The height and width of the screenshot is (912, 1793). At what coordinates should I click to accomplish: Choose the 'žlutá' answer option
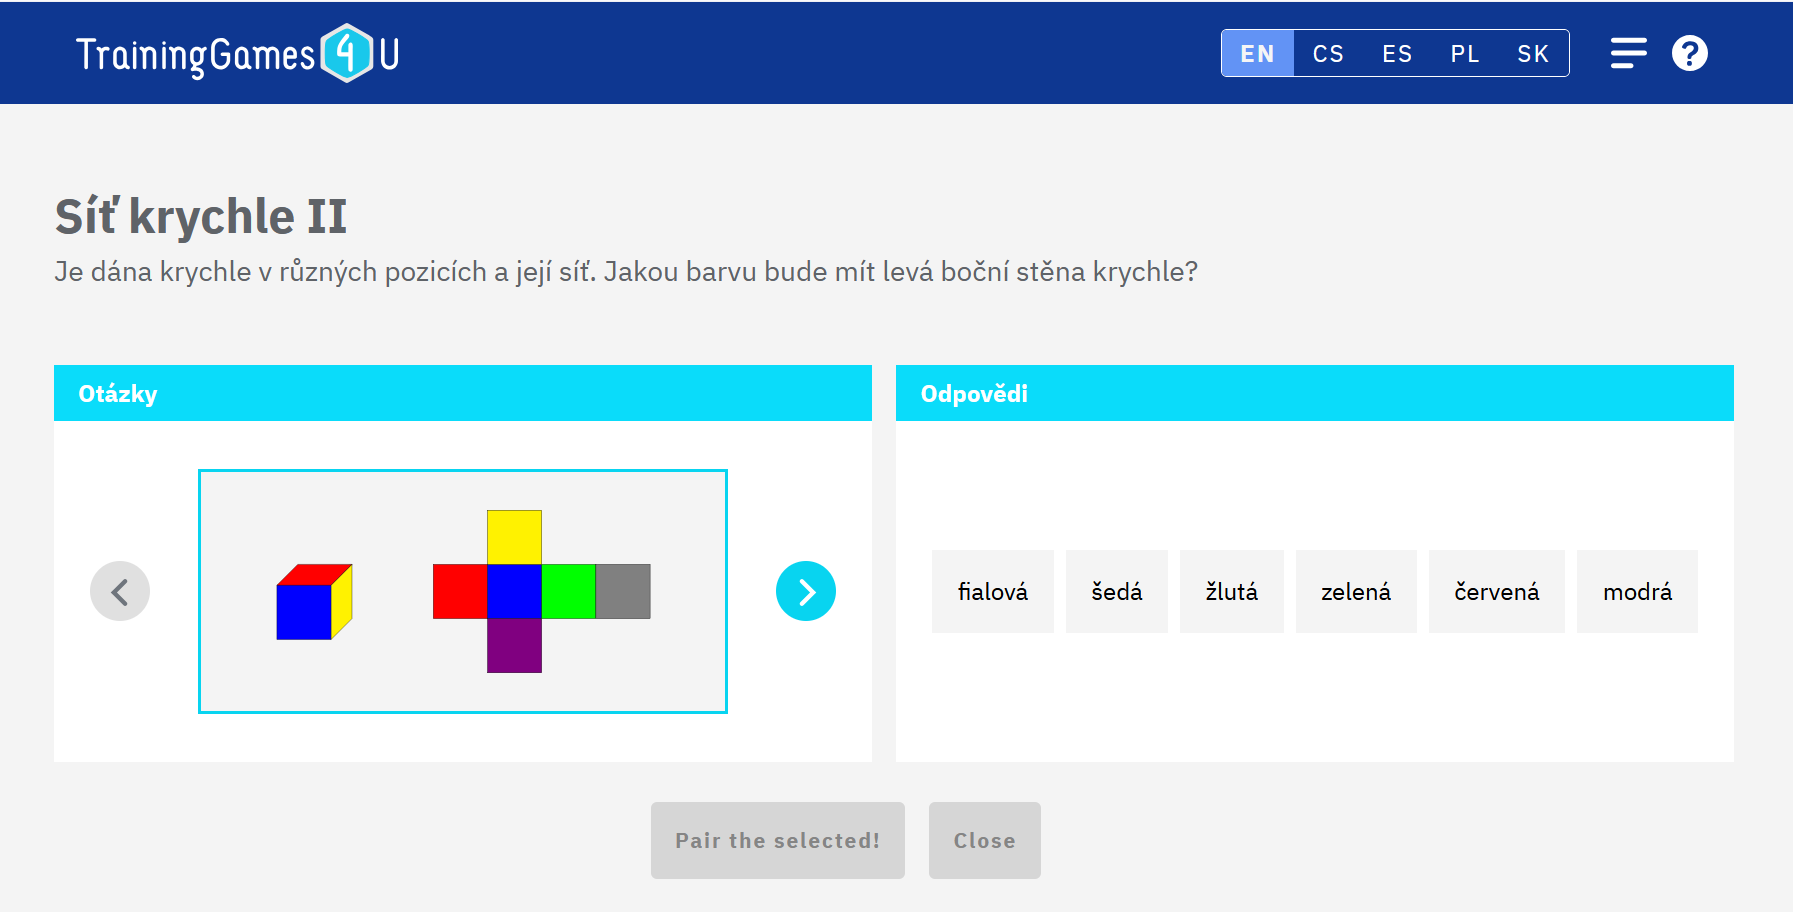pyautogui.click(x=1231, y=592)
